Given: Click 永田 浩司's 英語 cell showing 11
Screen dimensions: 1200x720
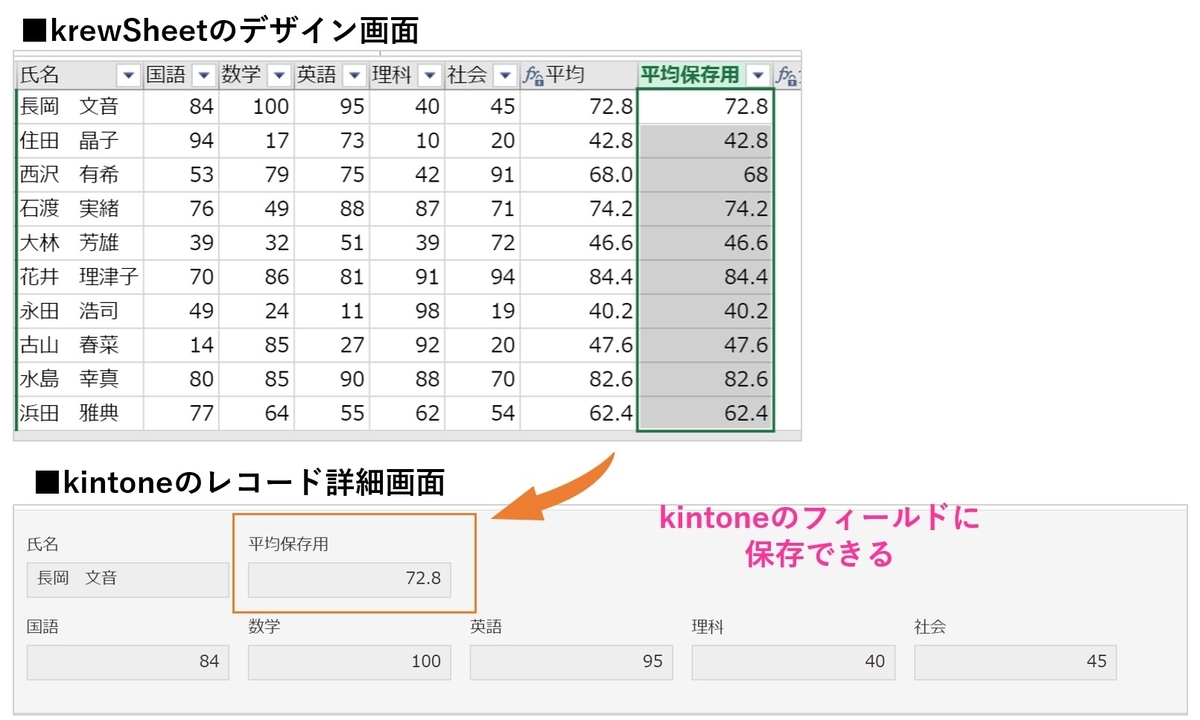Looking at the screenshot, I should click(x=331, y=311).
